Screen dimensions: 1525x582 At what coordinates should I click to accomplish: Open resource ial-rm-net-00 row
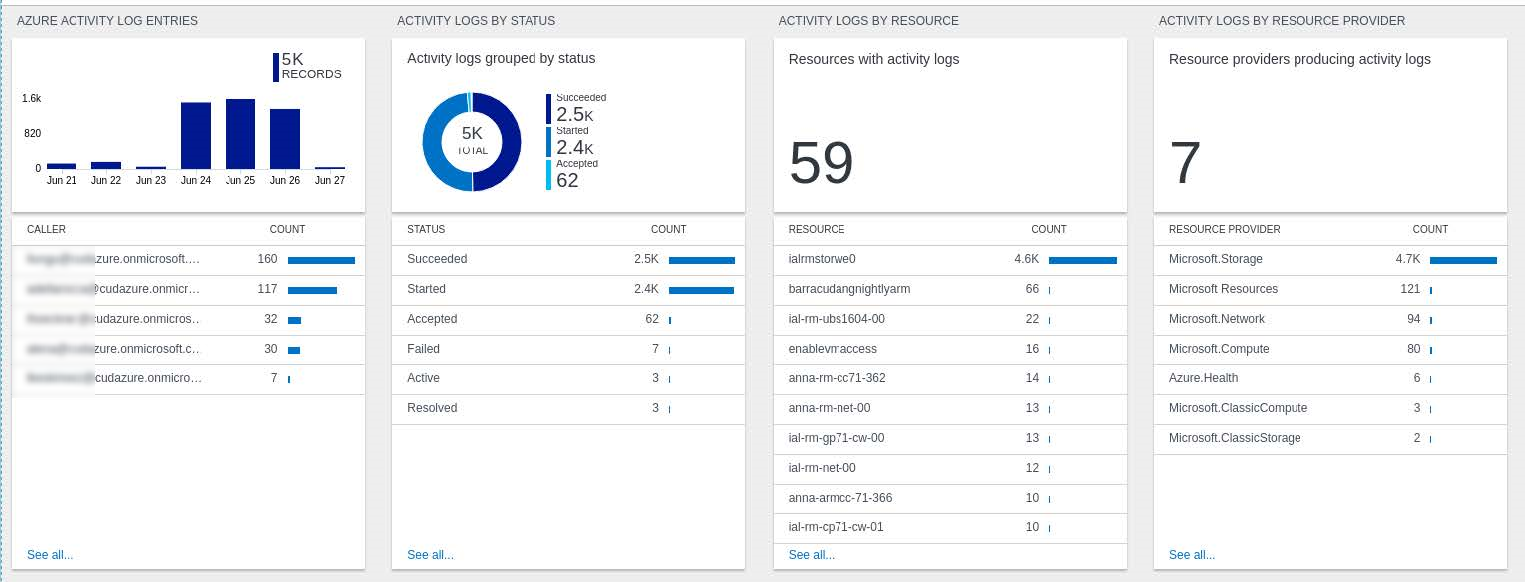tap(950, 468)
